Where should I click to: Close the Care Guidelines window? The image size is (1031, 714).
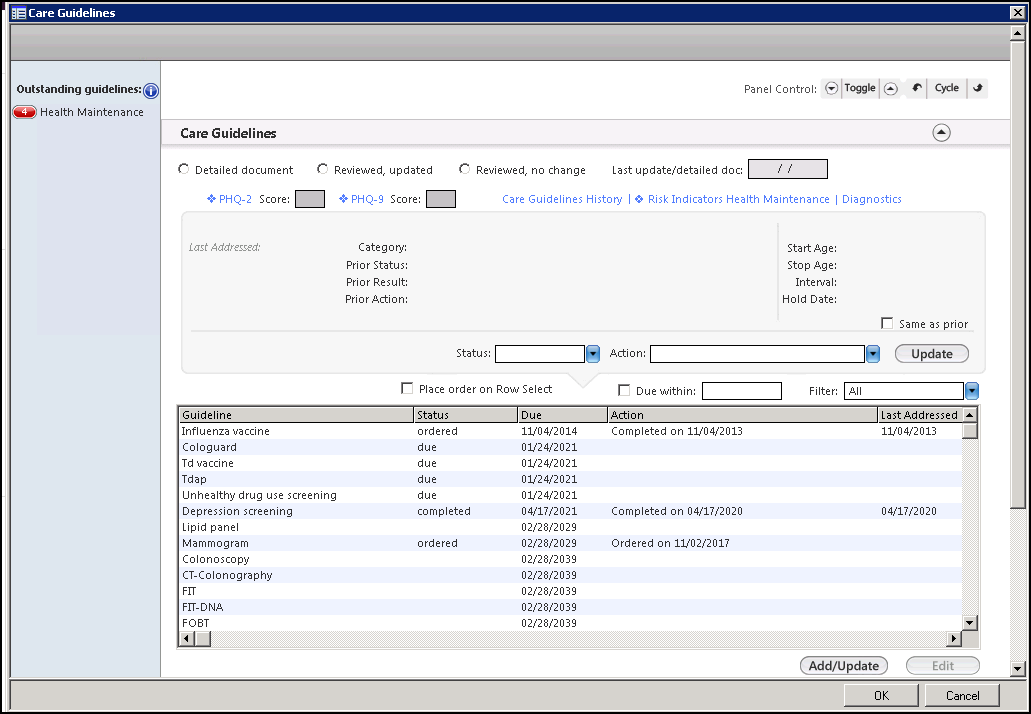1017,12
